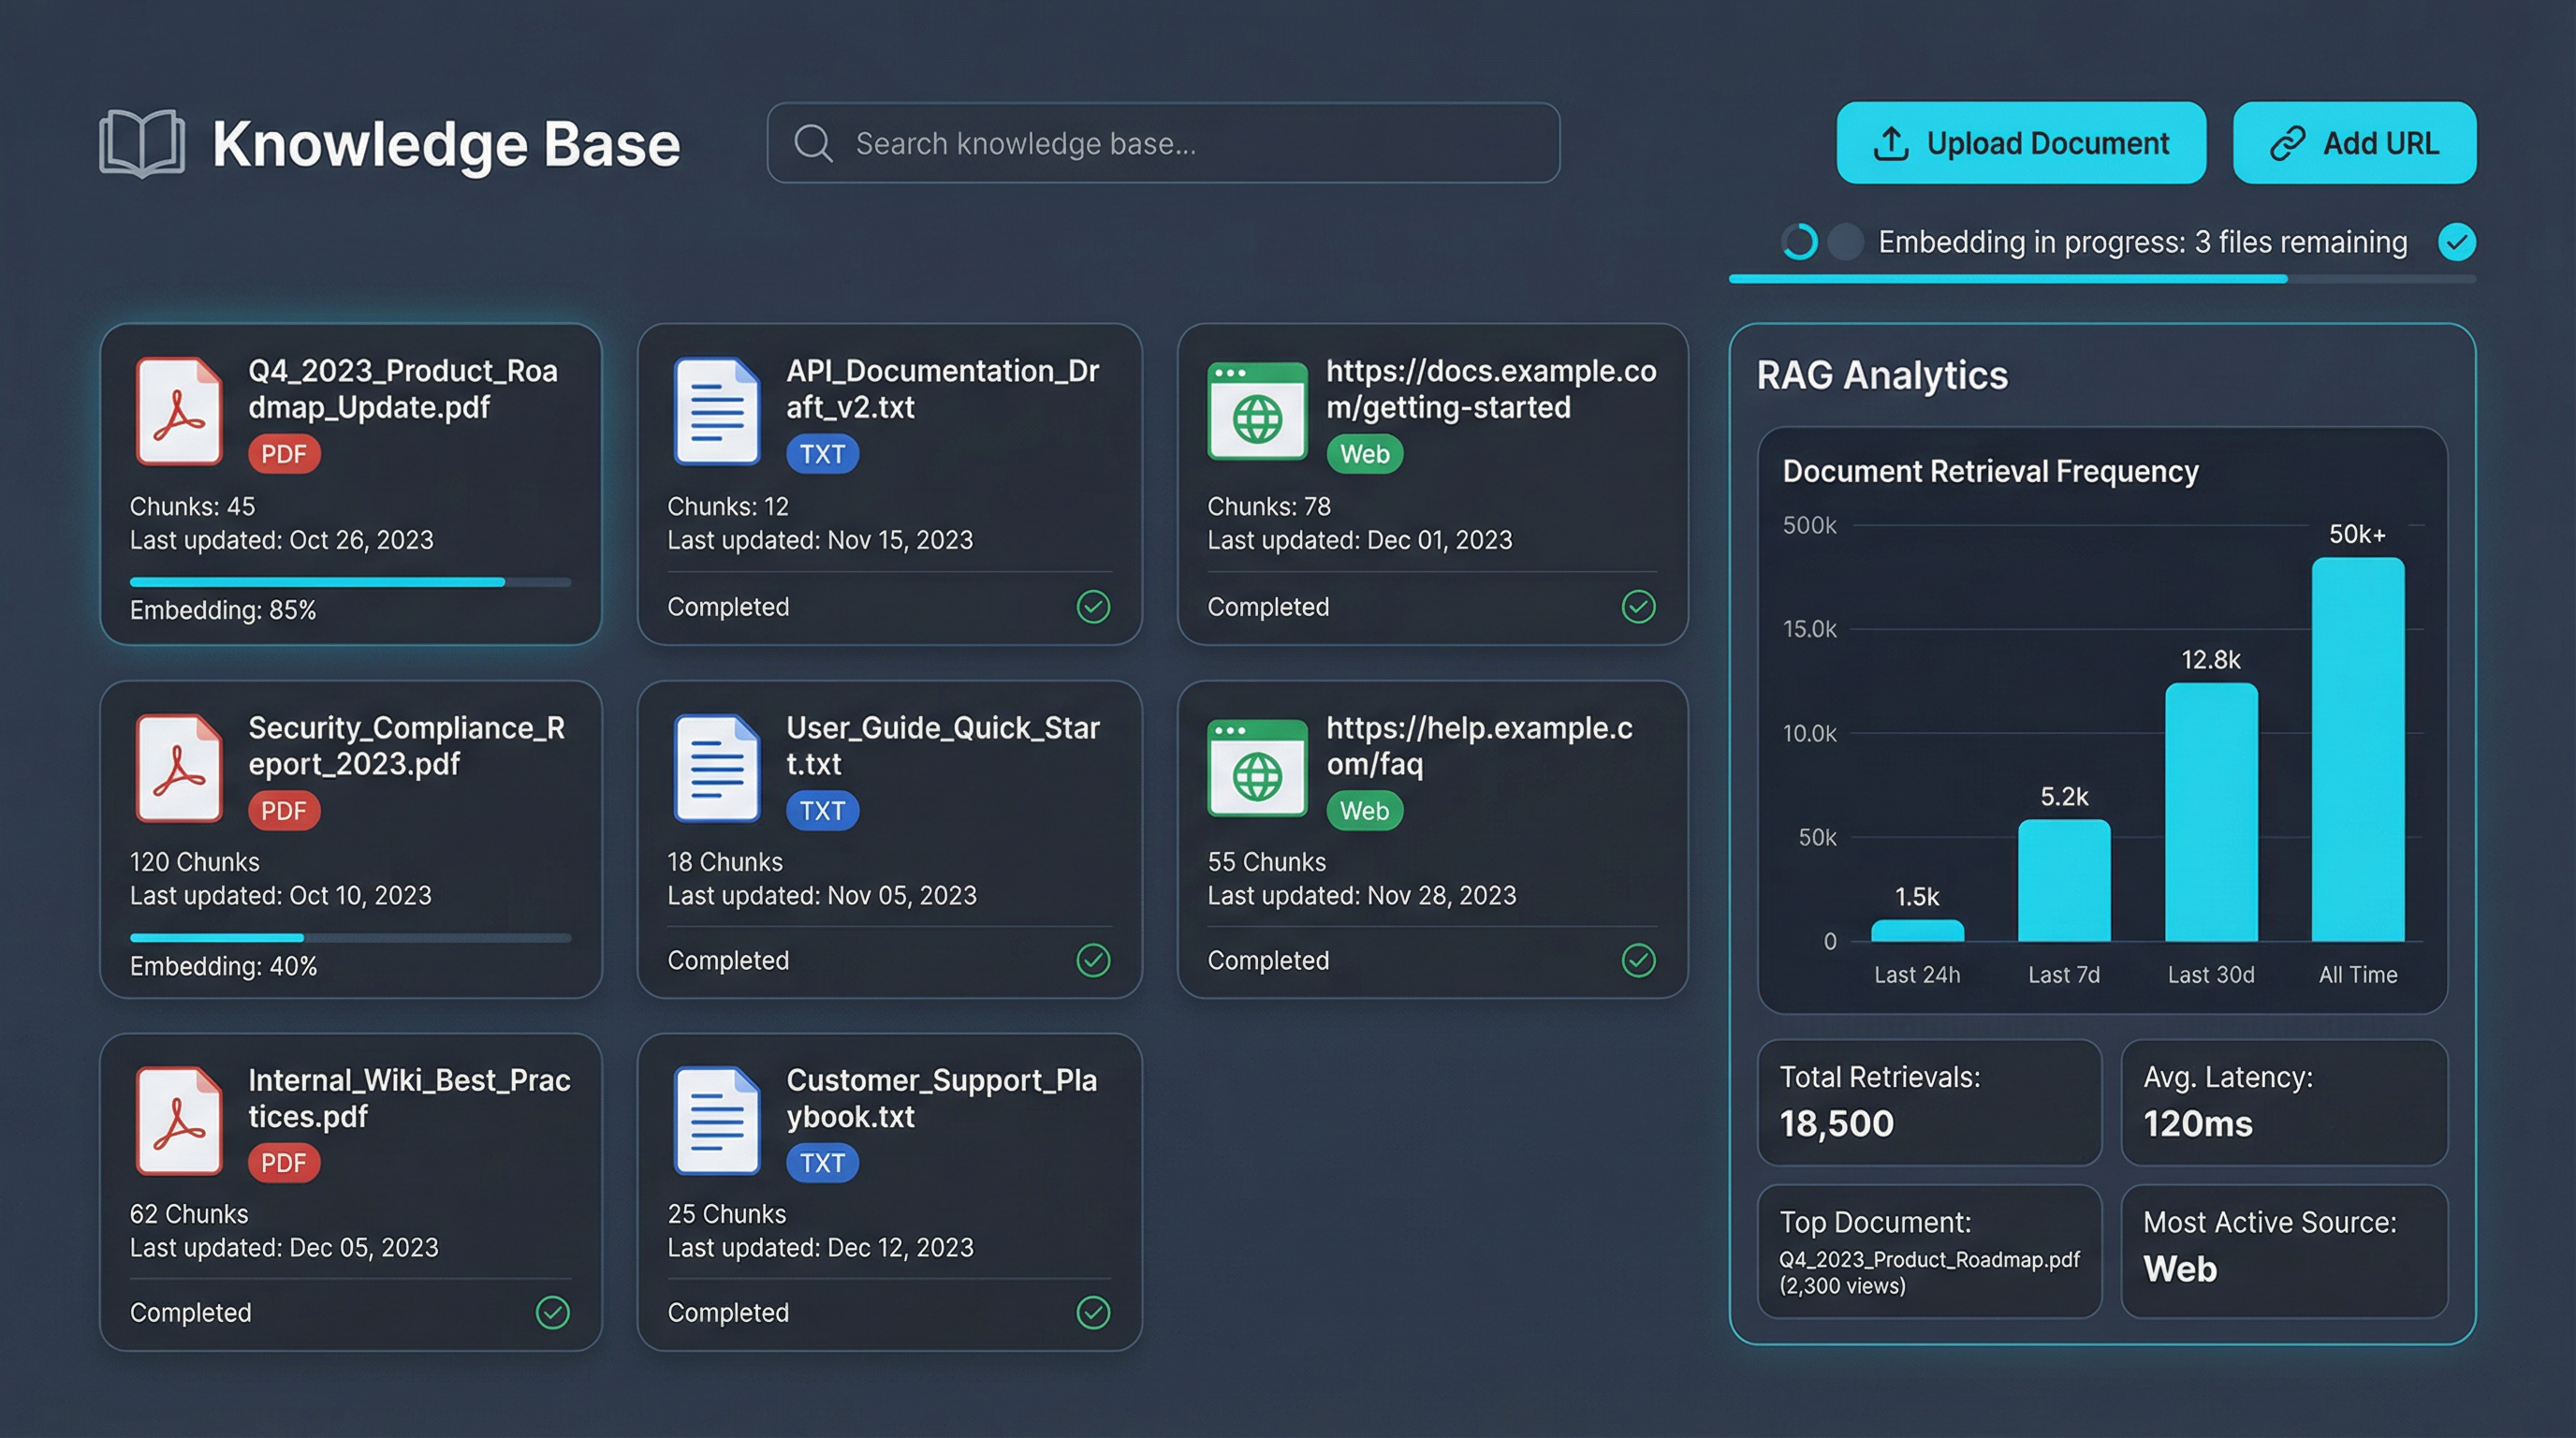Click the Add URL button
Screen dimensions: 2576x1438
point(2354,143)
